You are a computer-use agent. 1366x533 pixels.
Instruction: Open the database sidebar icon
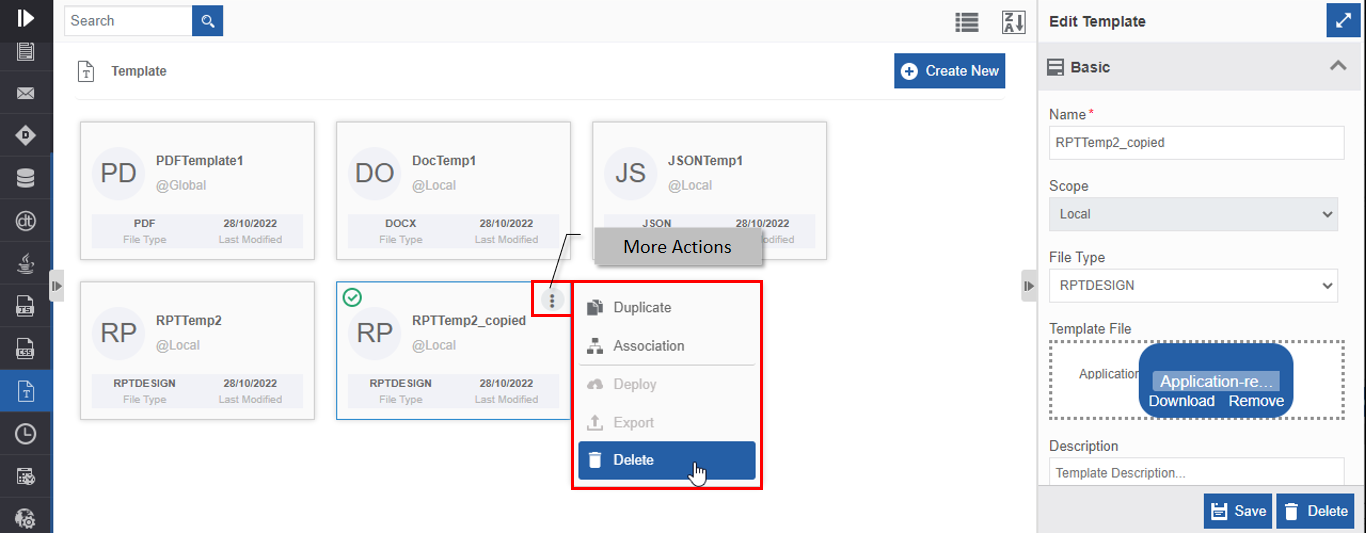pyautogui.click(x=26, y=178)
